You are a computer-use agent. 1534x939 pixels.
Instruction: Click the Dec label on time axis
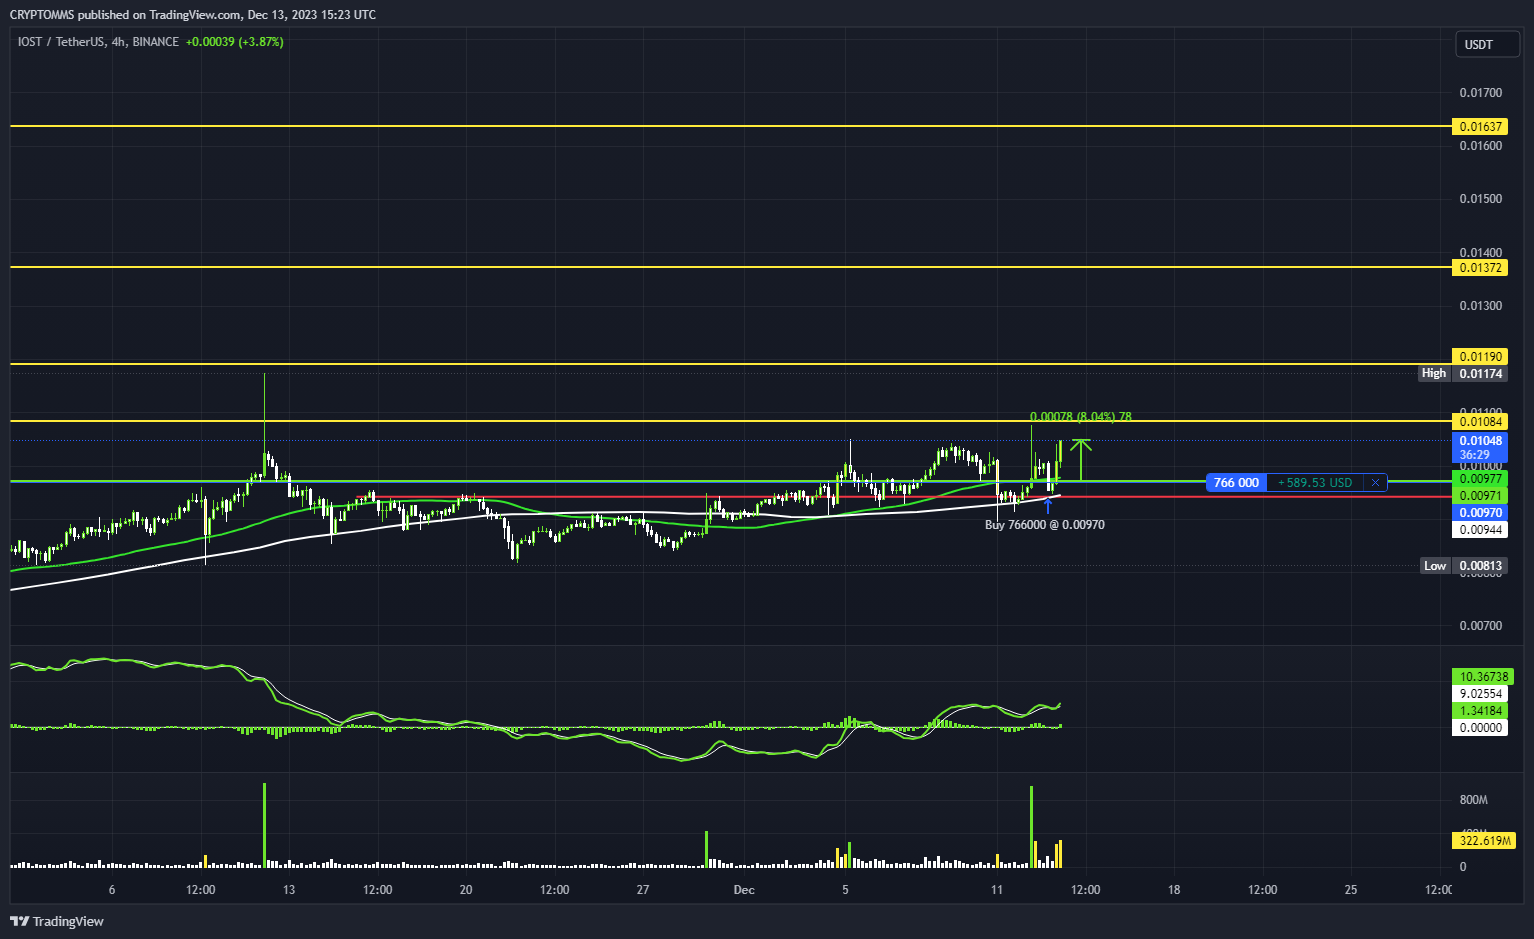pos(744,890)
